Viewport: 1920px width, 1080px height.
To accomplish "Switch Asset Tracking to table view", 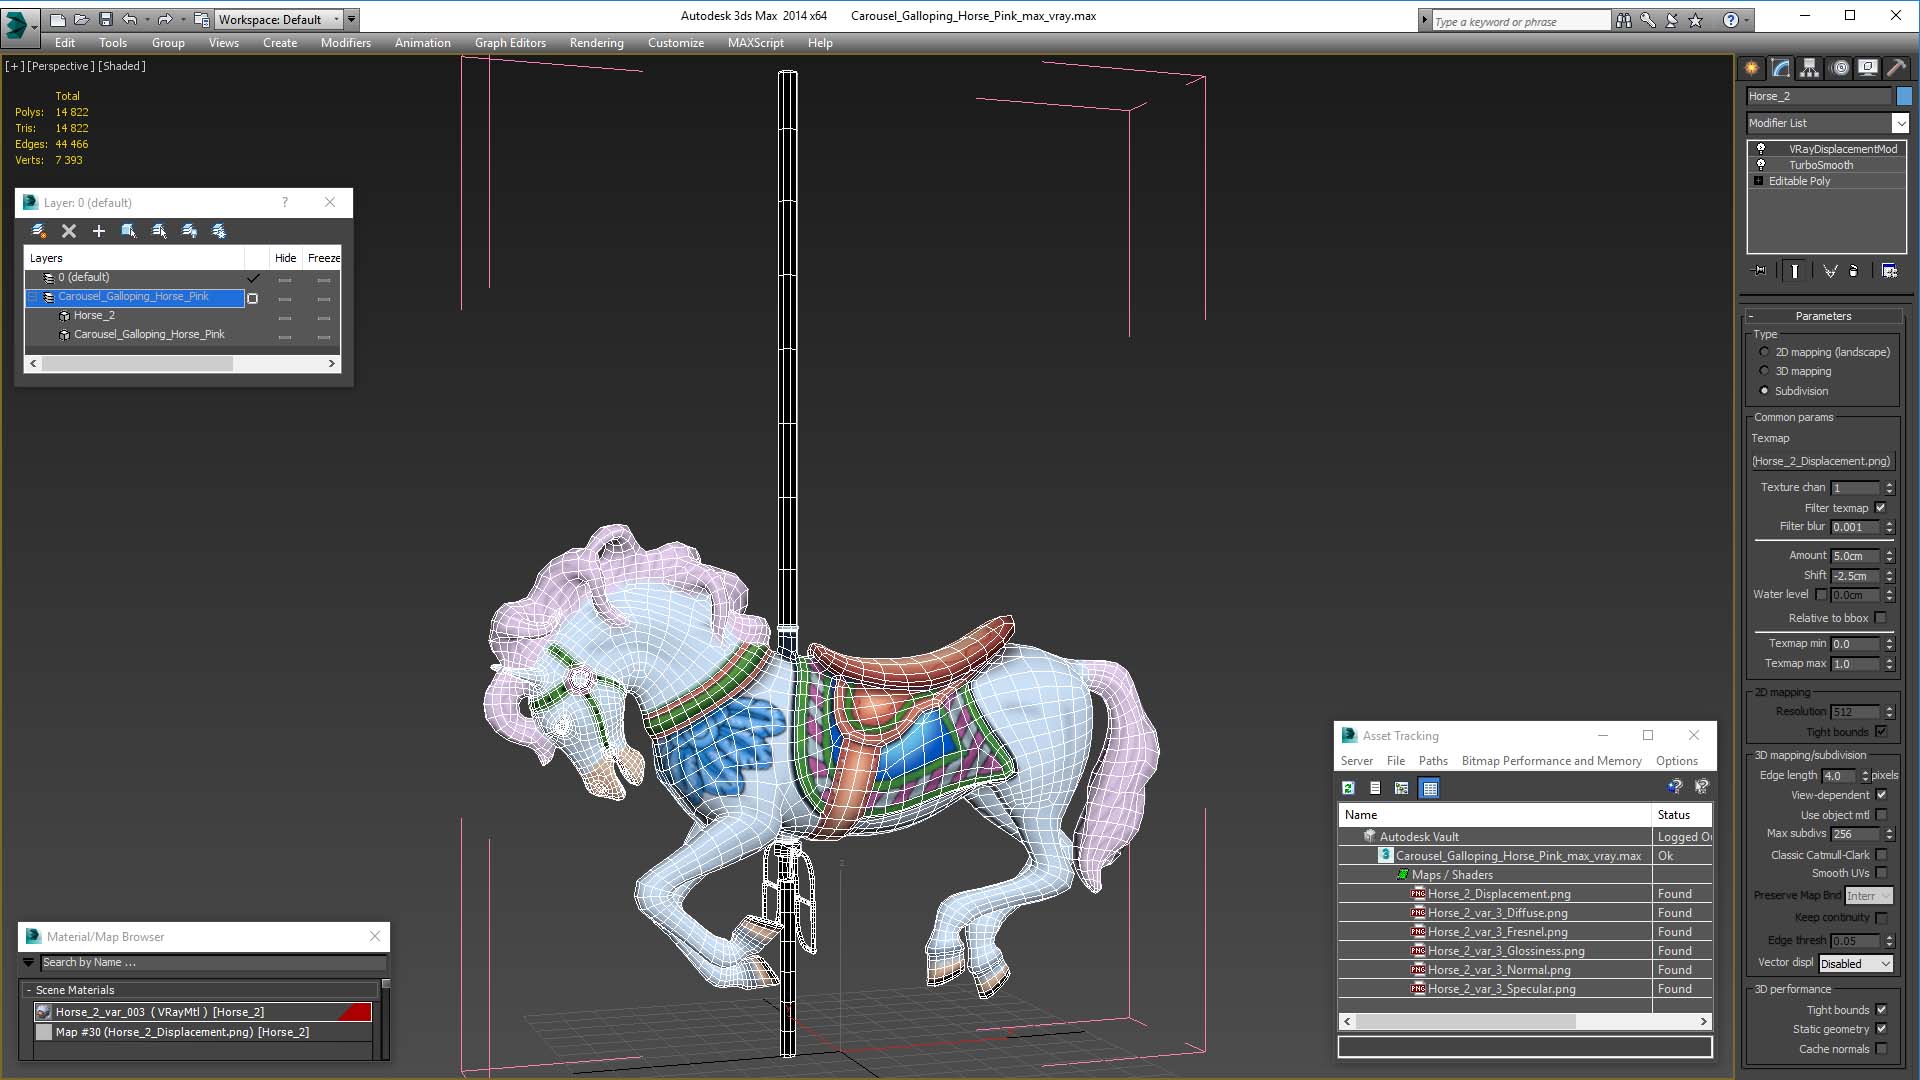I will point(1429,788).
